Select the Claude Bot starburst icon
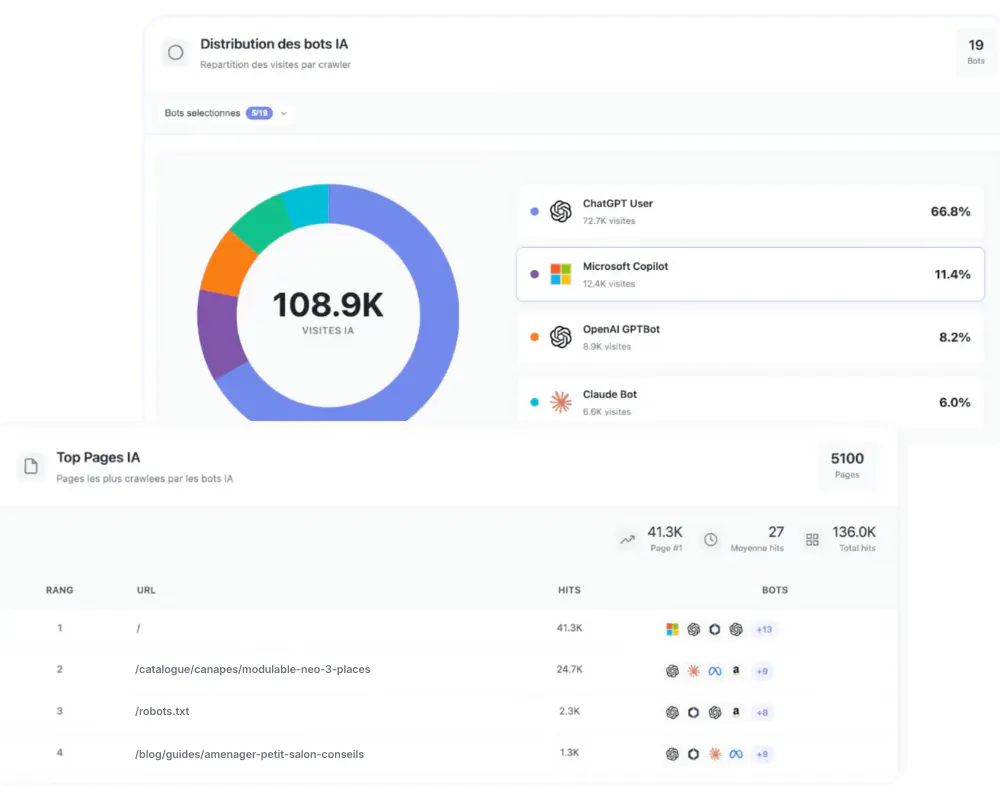The image size is (1000, 800). coord(559,401)
